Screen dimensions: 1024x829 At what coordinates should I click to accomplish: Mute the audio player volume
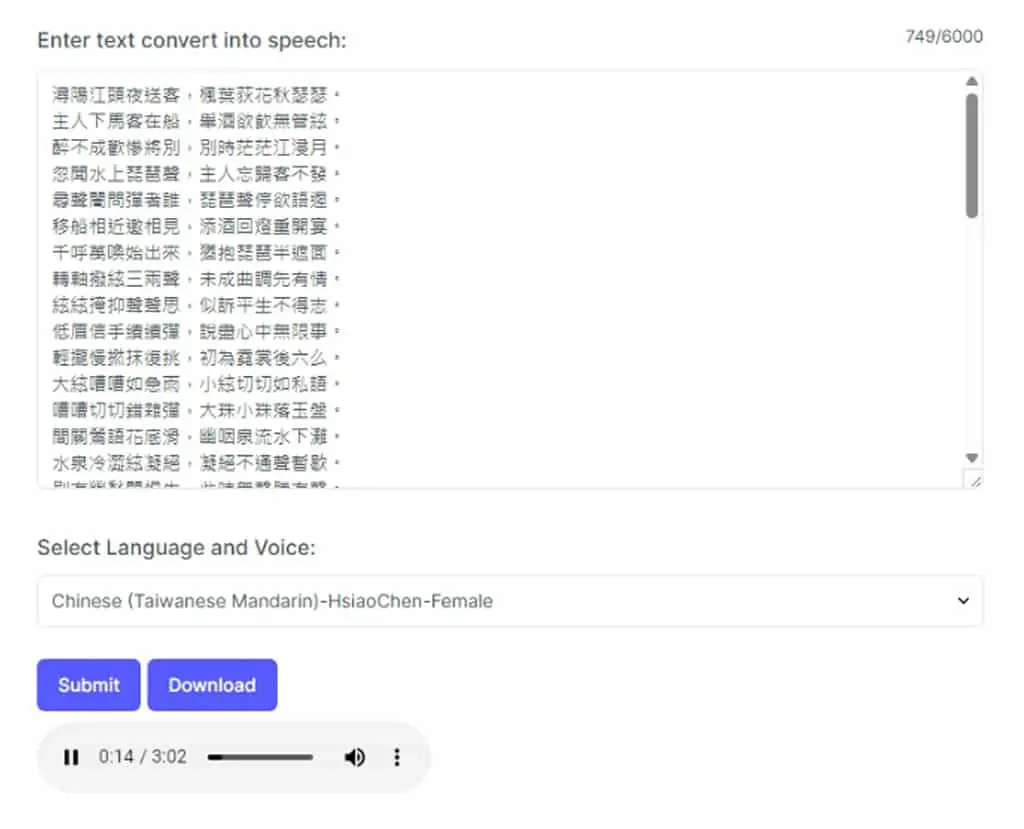(x=355, y=757)
